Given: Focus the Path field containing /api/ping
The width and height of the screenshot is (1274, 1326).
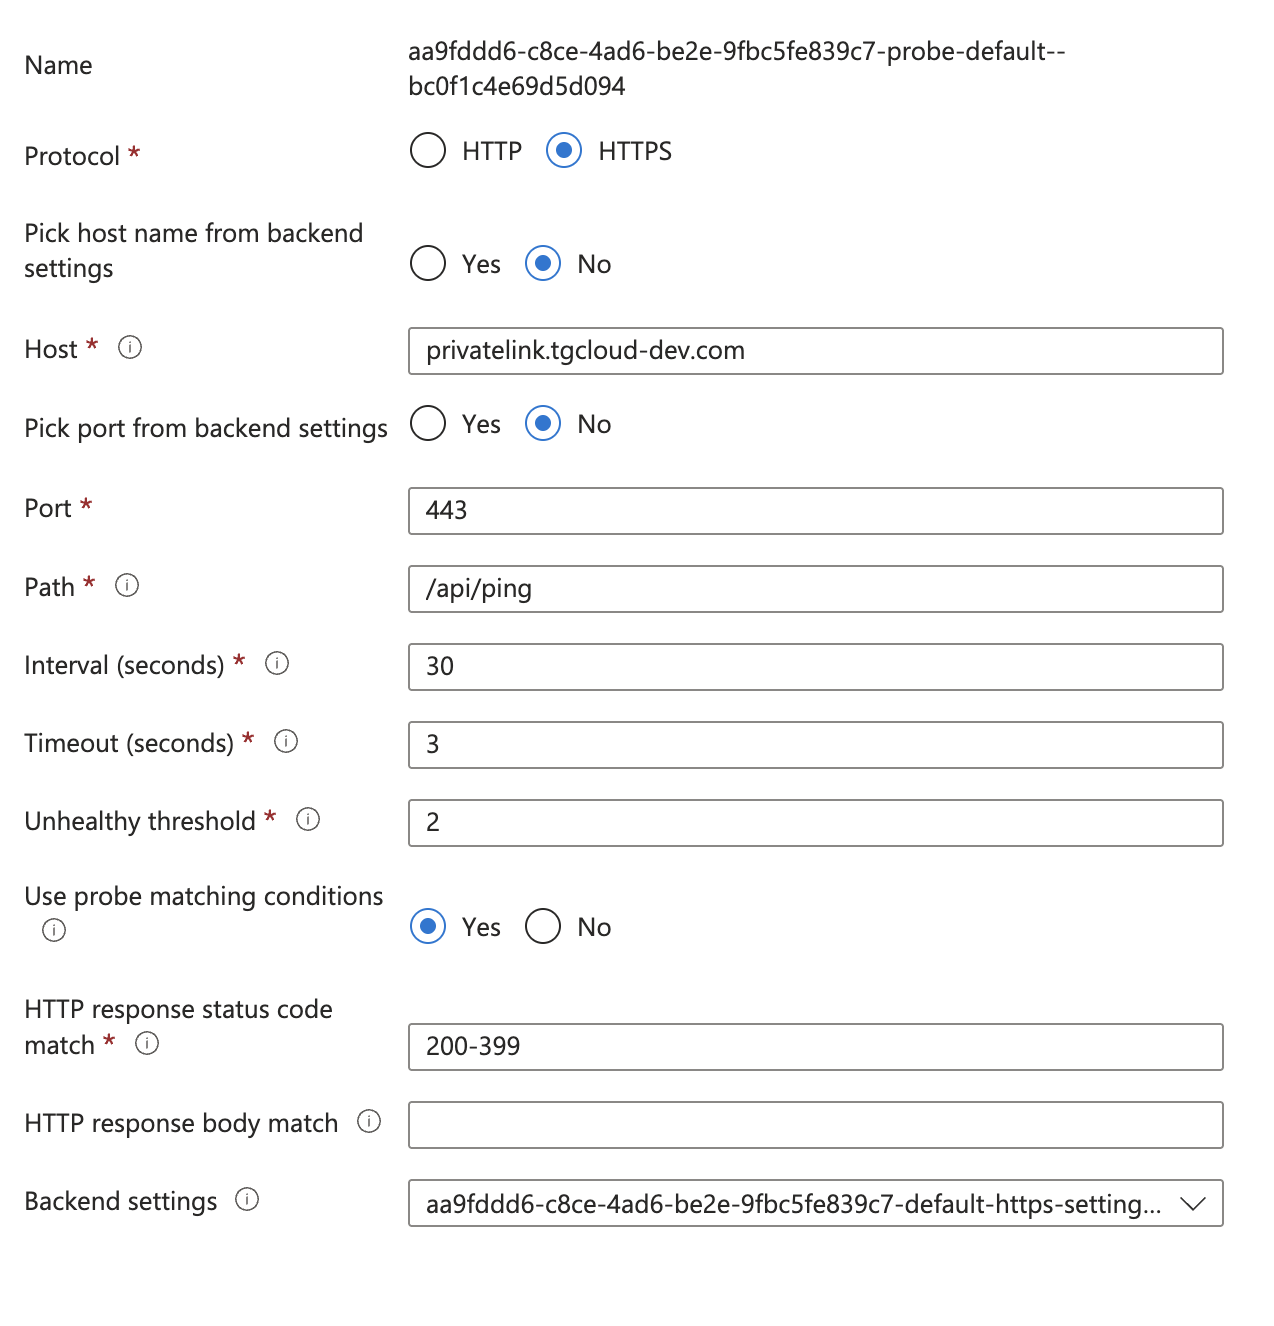Looking at the screenshot, I should [815, 589].
